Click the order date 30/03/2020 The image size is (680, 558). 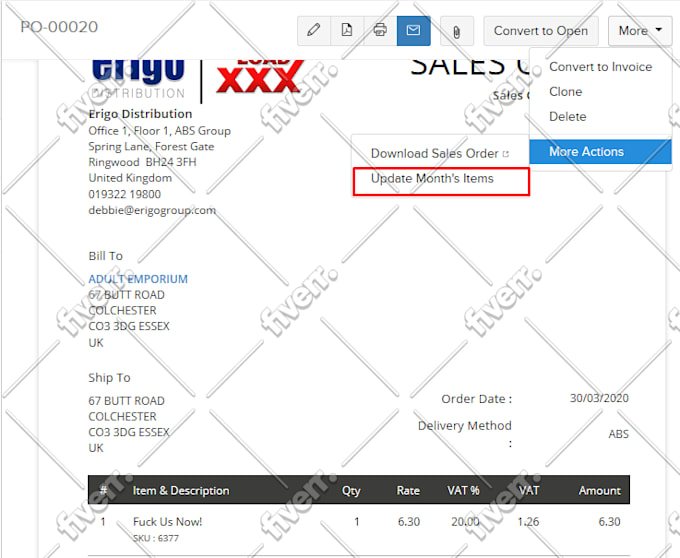click(599, 398)
